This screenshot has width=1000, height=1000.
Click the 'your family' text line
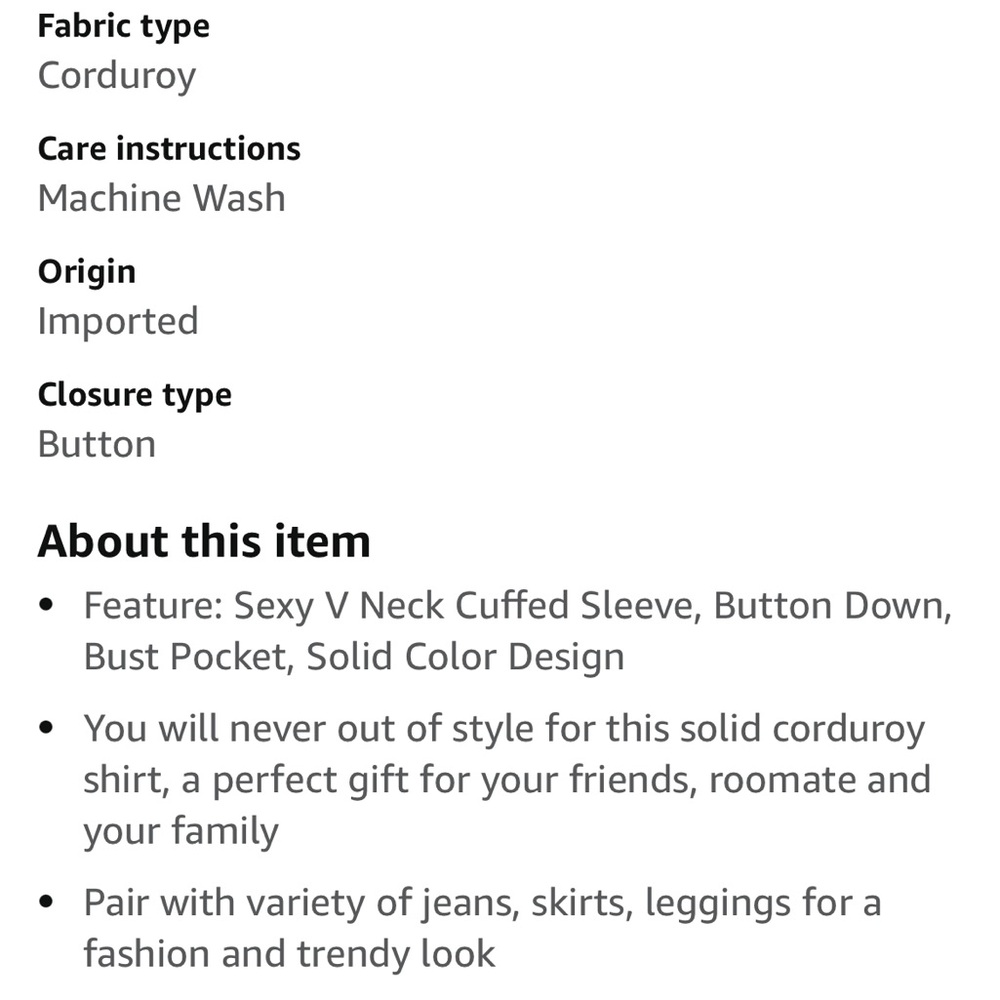(x=181, y=832)
